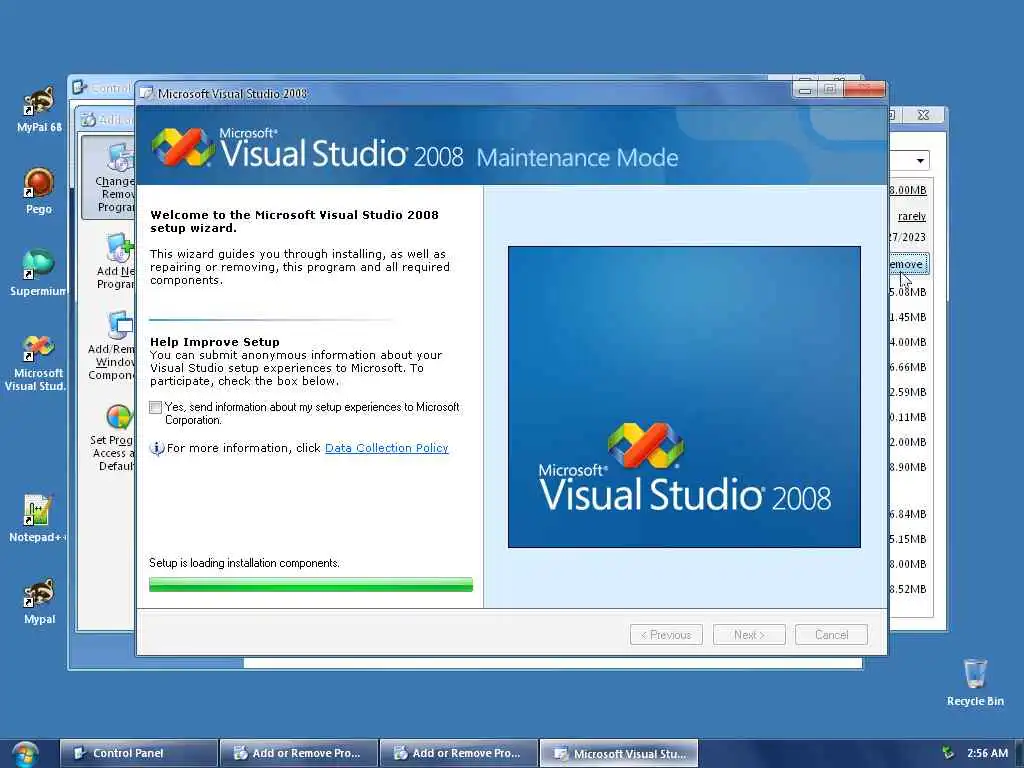Click the 'rarely' usage frequency text
Screen dimensions: 1024x768
(x=912, y=216)
